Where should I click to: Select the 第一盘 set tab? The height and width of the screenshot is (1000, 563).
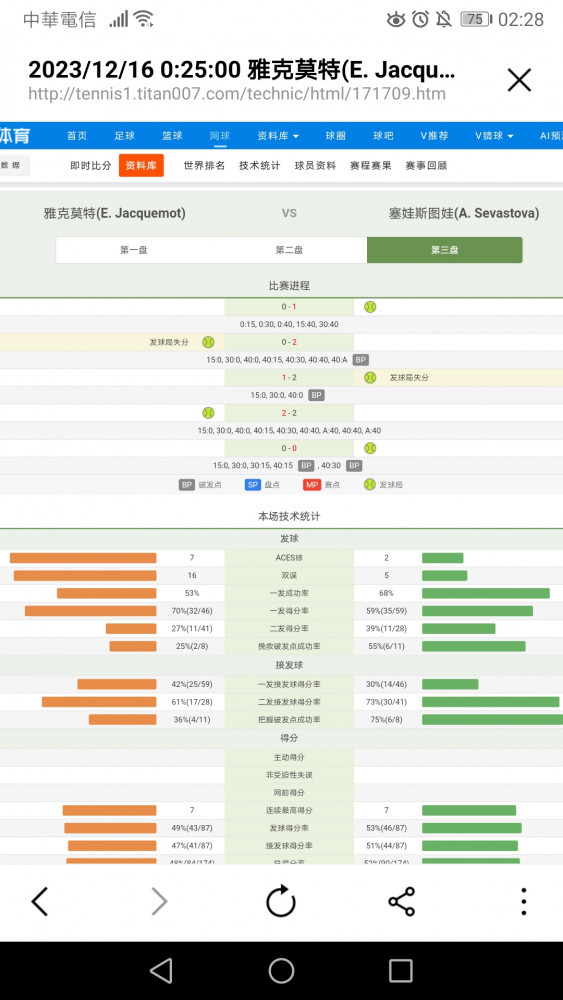(134, 250)
